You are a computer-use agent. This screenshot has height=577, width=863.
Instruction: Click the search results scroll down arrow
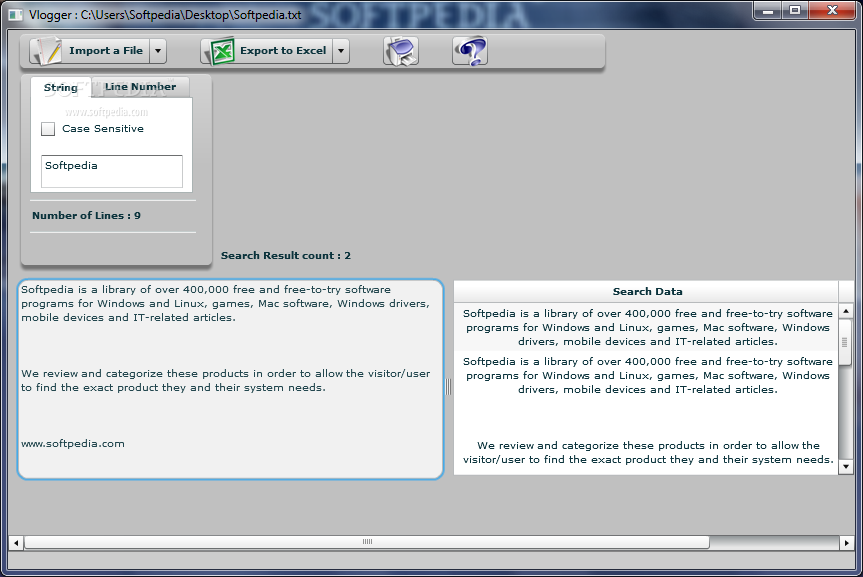click(x=846, y=467)
